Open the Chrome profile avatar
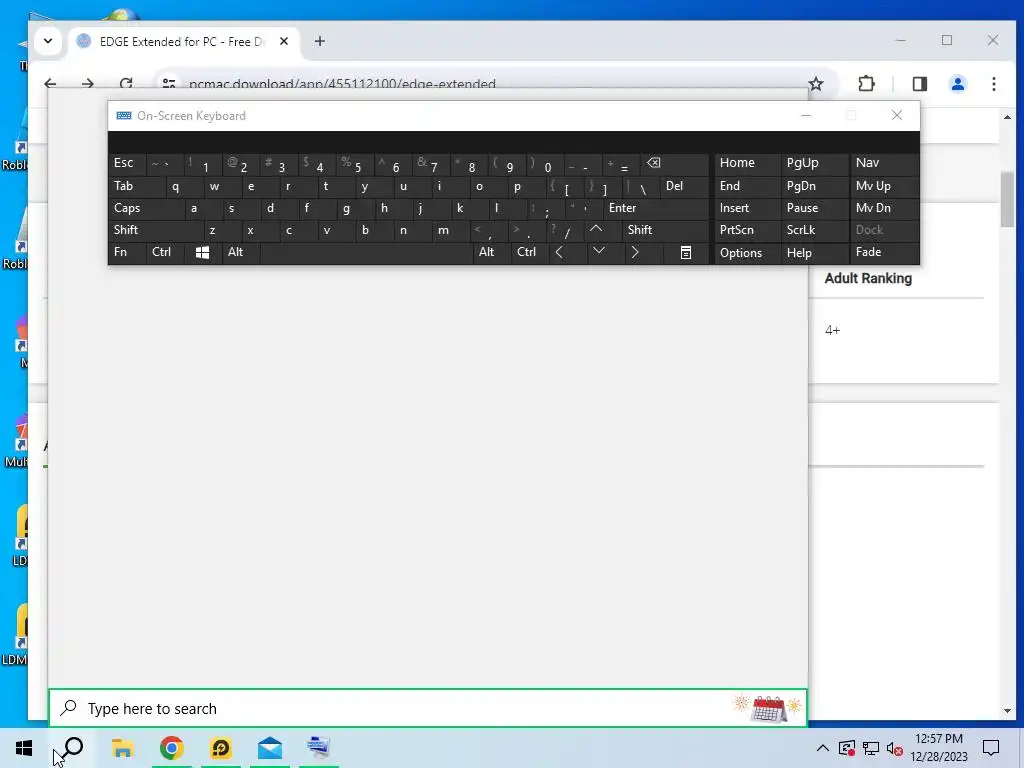The image size is (1024, 768). tap(957, 84)
